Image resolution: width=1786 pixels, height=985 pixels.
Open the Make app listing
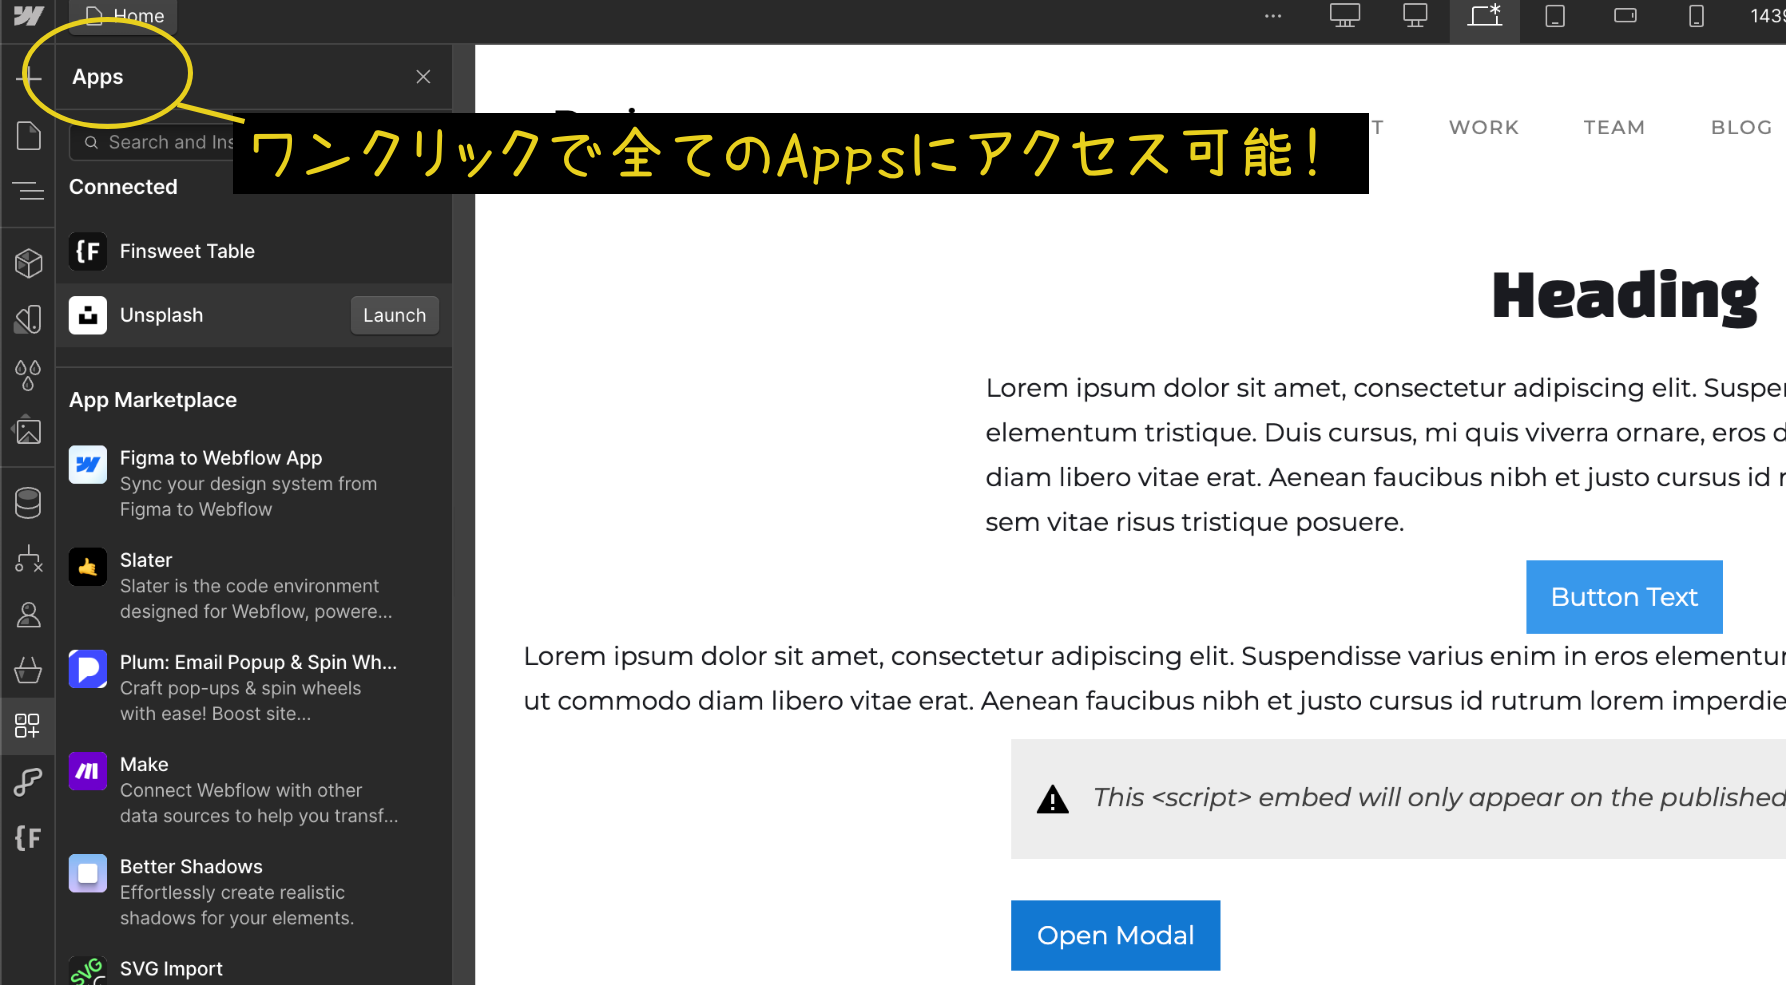pyautogui.click(x=254, y=789)
